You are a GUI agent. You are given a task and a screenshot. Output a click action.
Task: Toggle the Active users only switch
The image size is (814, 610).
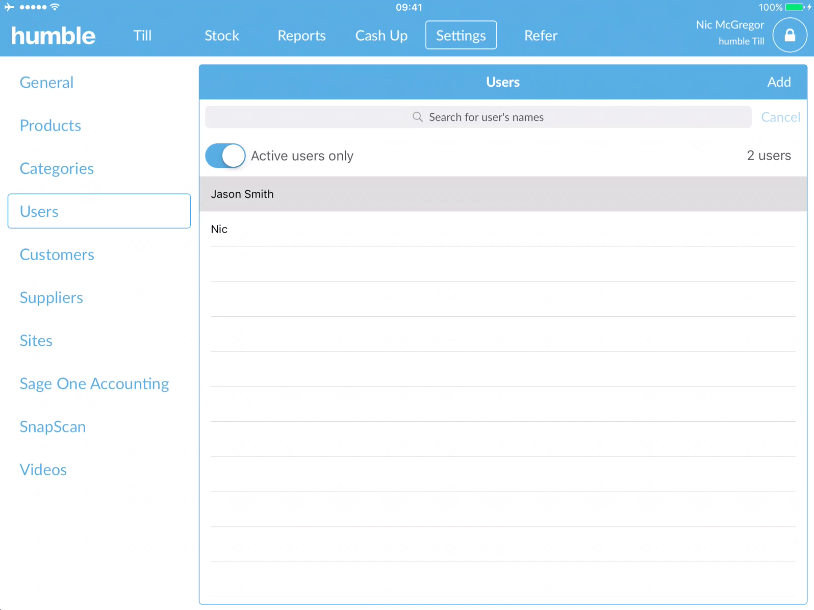point(225,156)
